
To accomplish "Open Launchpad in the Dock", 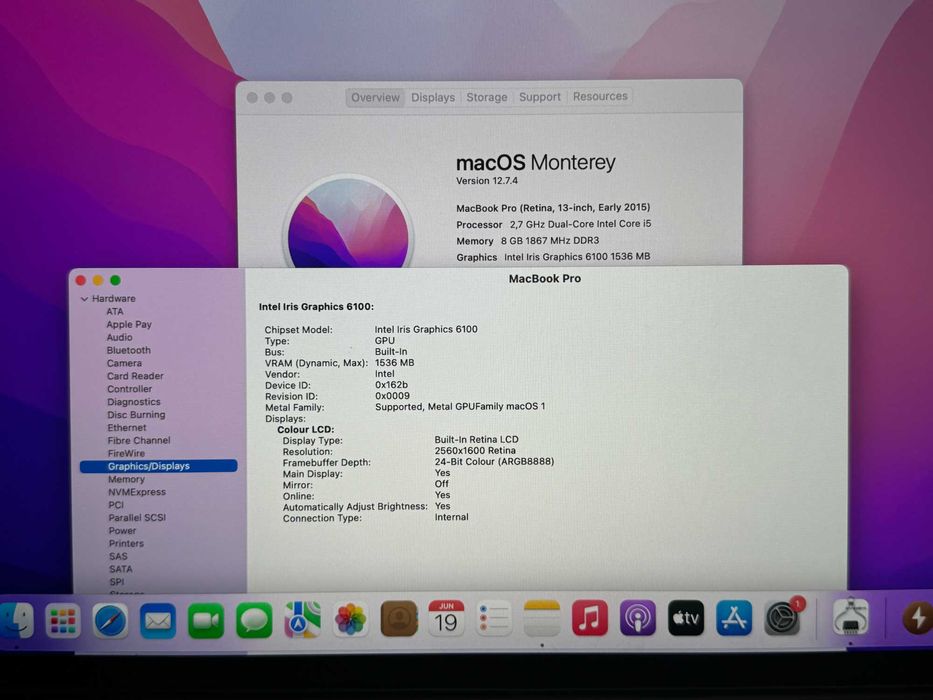I will pyautogui.click(x=62, y=621).
